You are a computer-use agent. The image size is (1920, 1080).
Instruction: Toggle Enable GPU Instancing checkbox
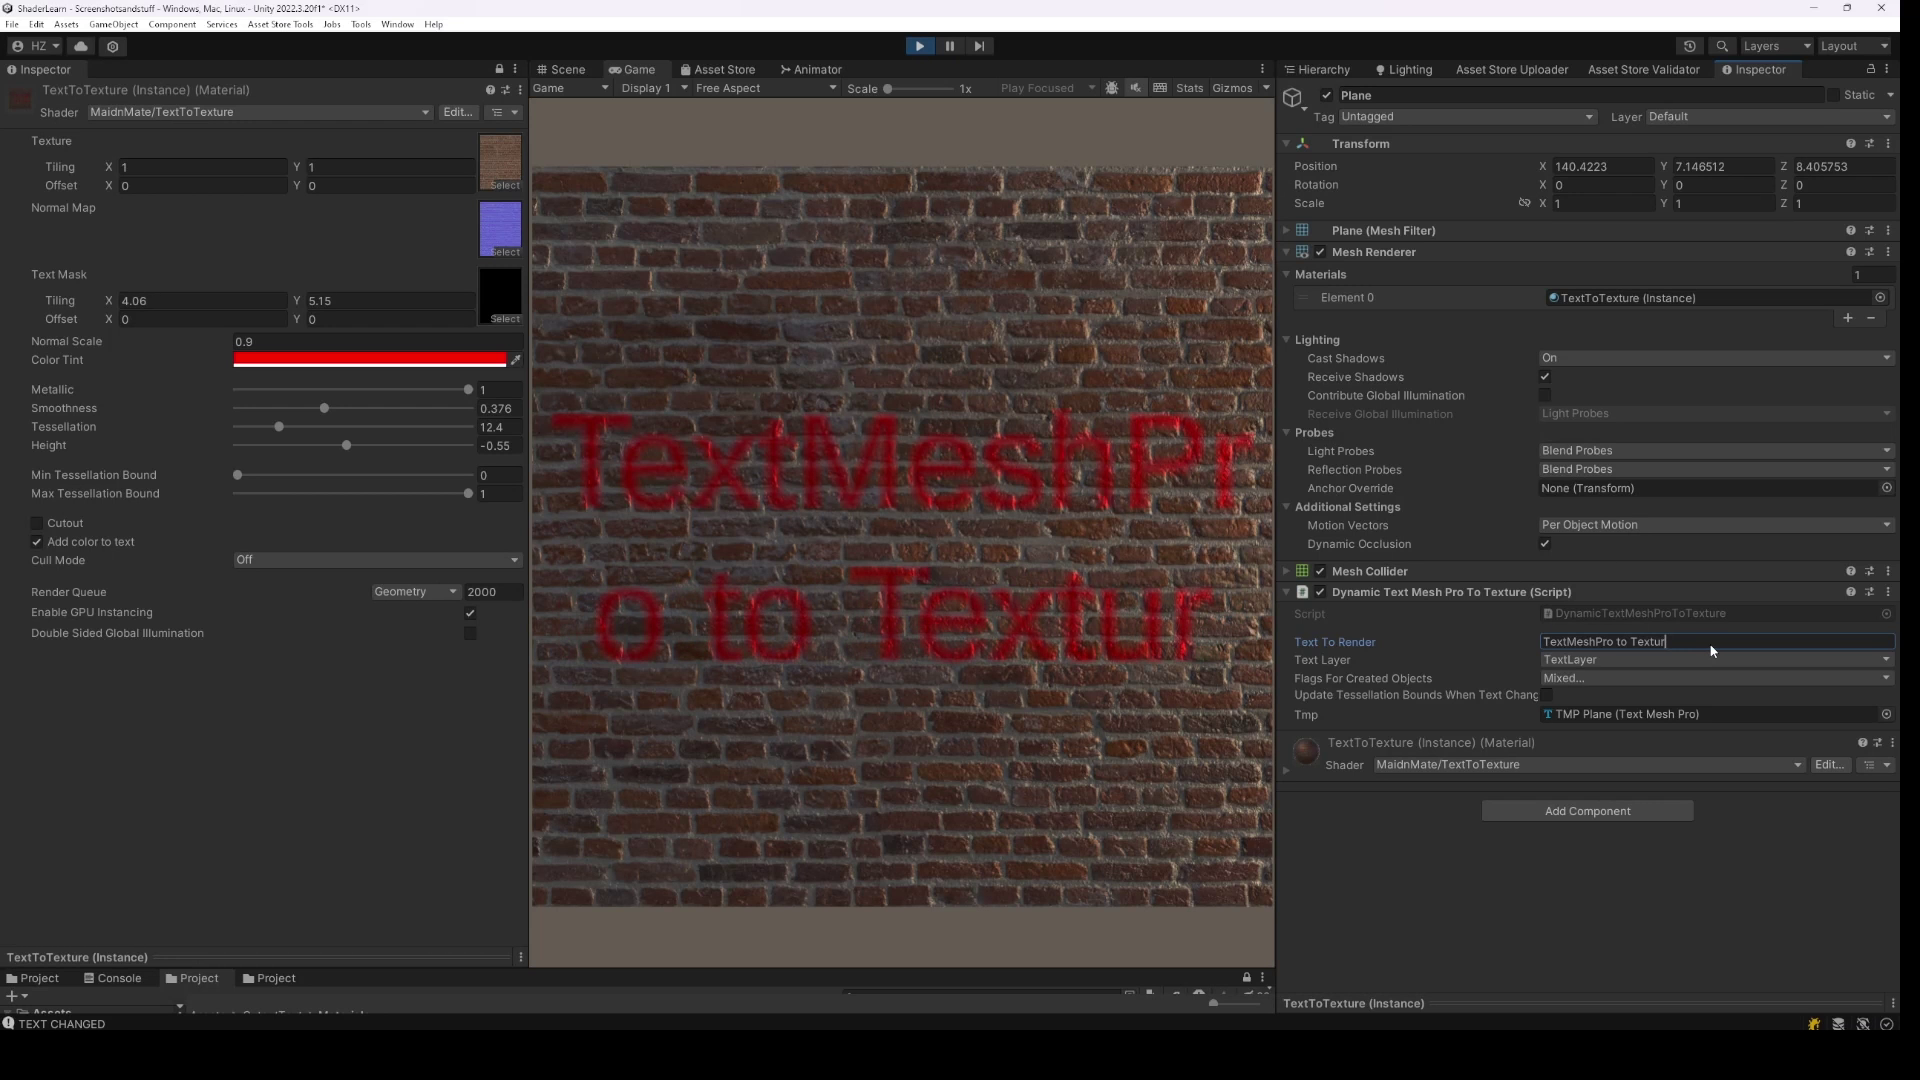[470, 613]
